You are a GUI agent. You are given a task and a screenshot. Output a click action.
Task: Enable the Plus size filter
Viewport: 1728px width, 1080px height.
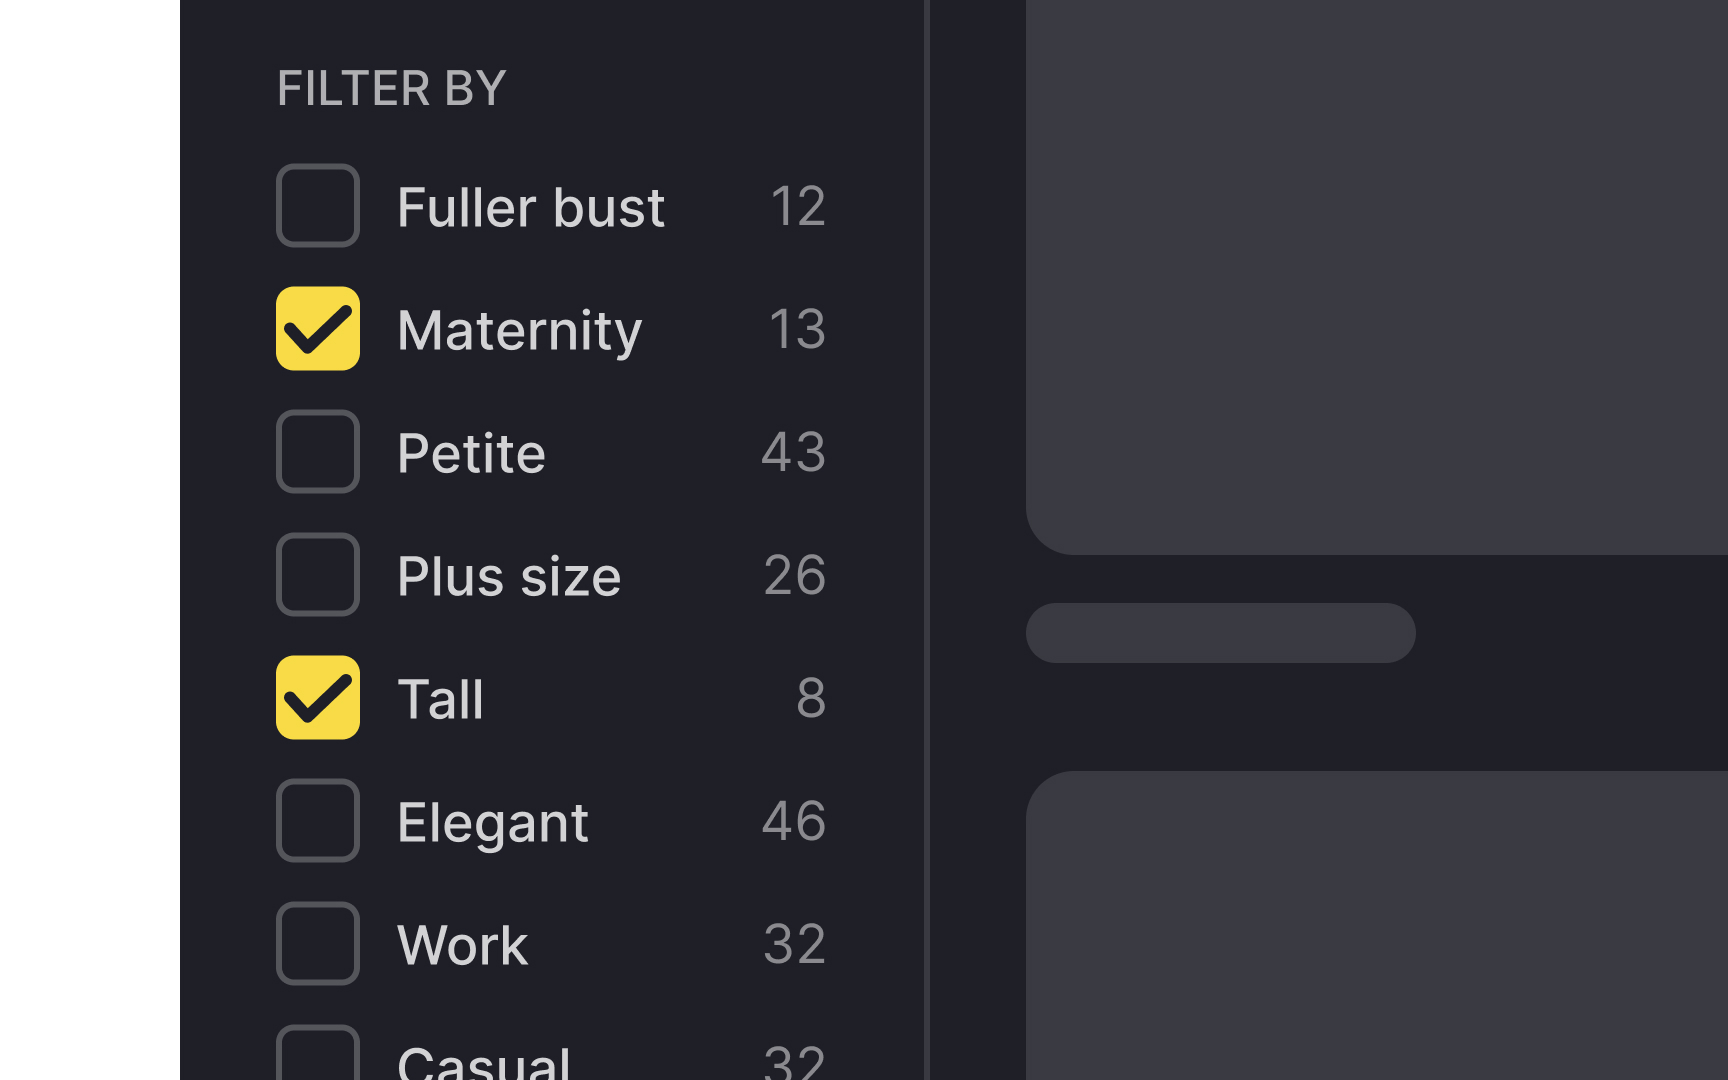317,574
